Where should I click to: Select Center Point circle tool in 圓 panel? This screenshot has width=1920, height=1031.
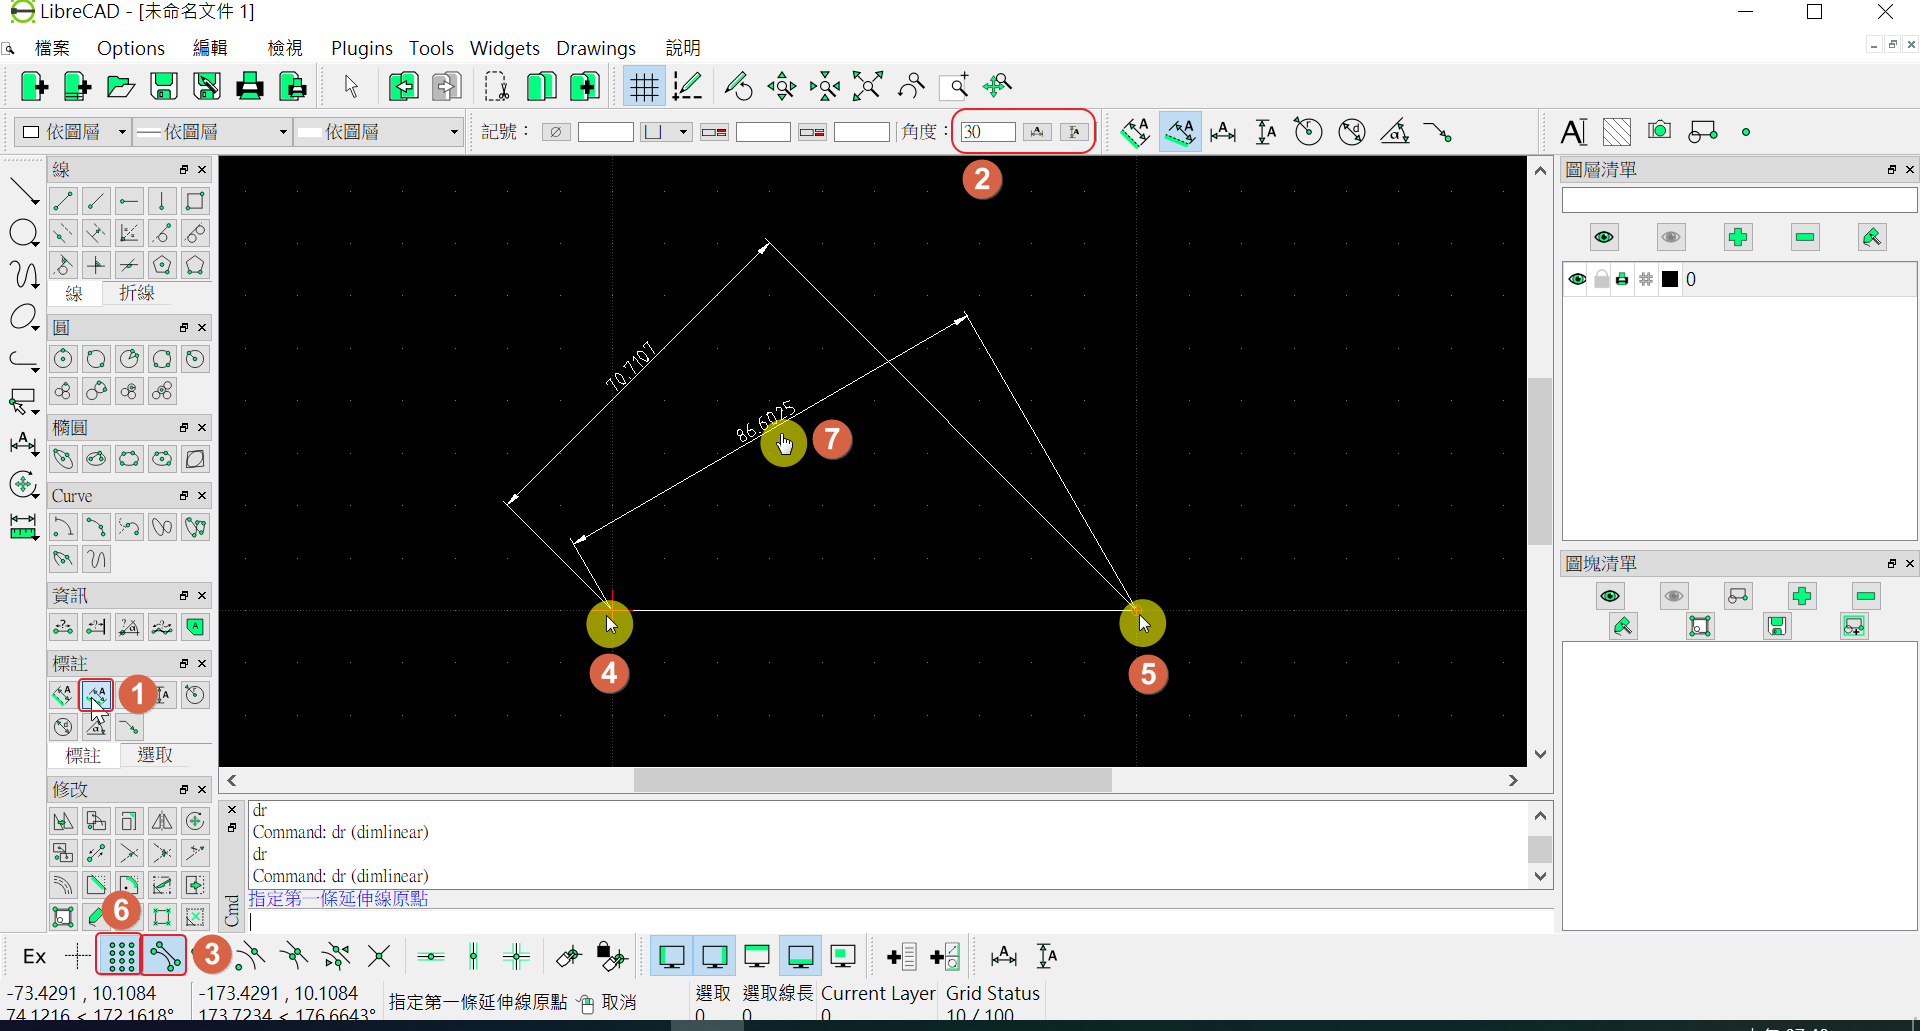[x=63, y=359]
